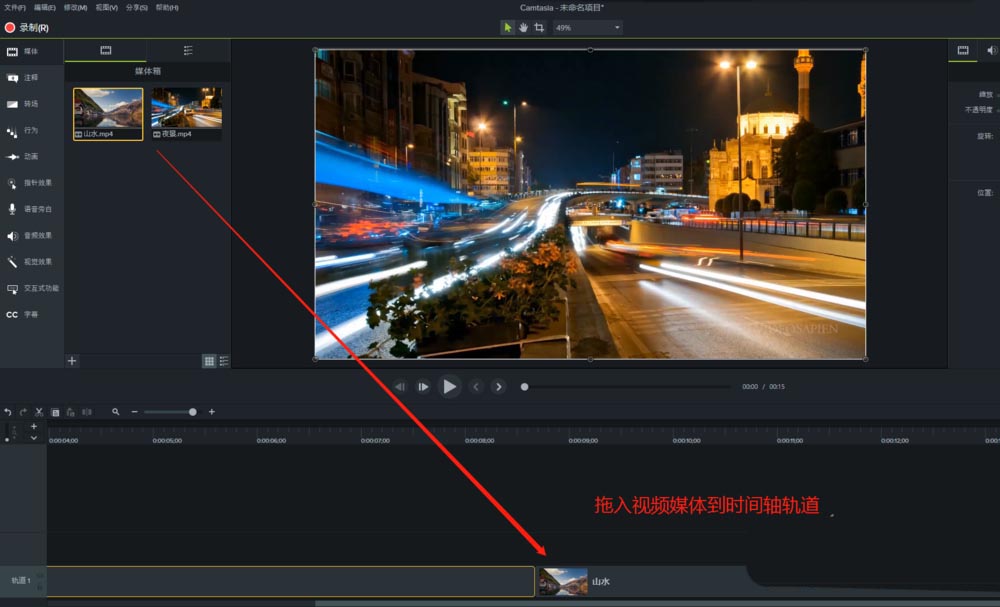Viewport: 1000px width, 607px height.
Task: Switch media bin to thumbnail grid view
Action: [209, 361]
